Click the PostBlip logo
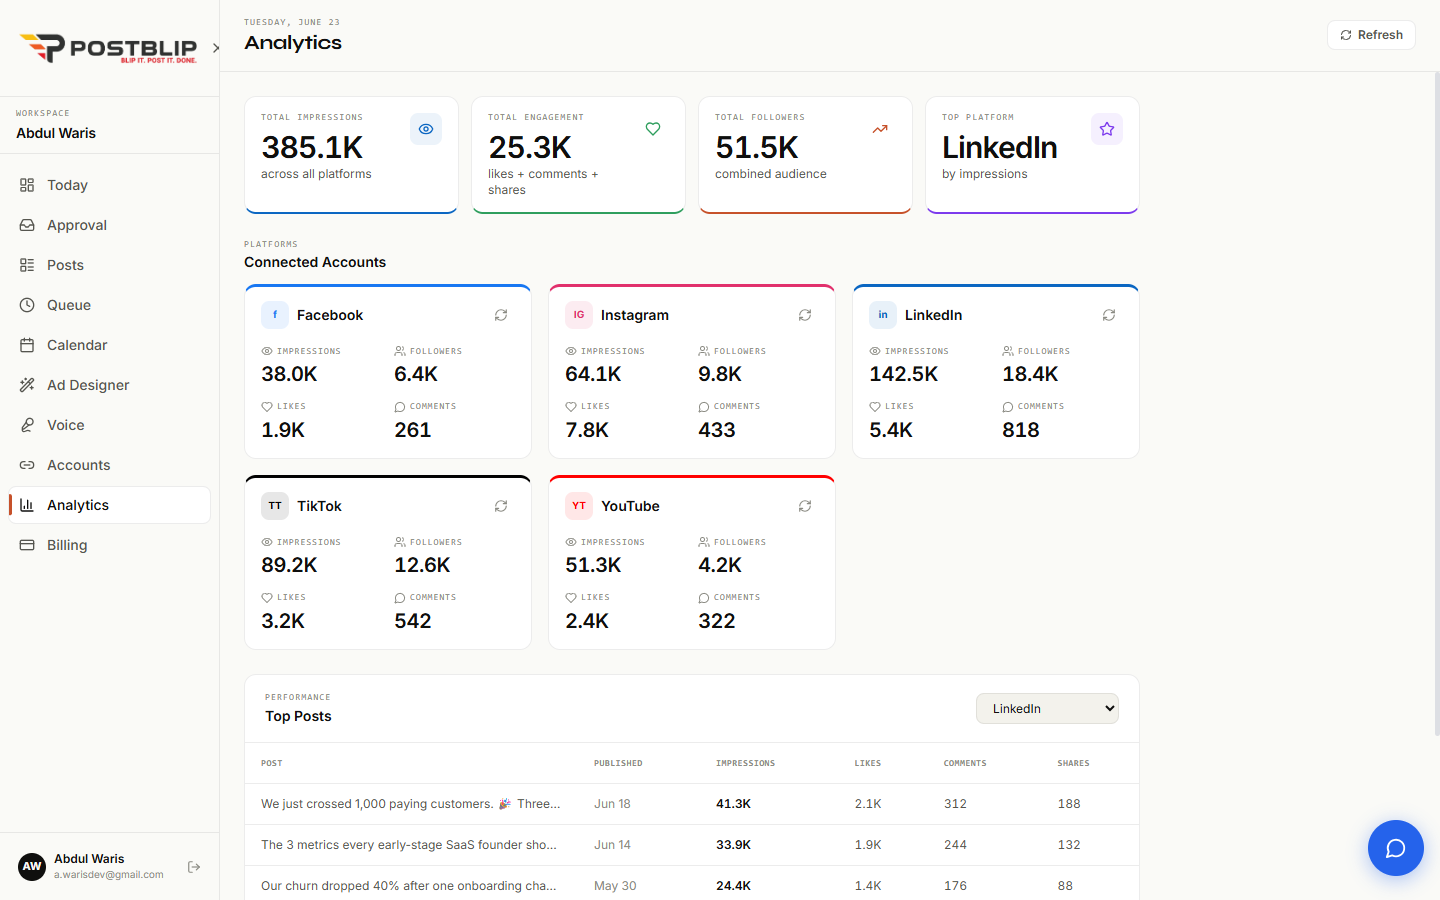 click(x=108, y=48)
